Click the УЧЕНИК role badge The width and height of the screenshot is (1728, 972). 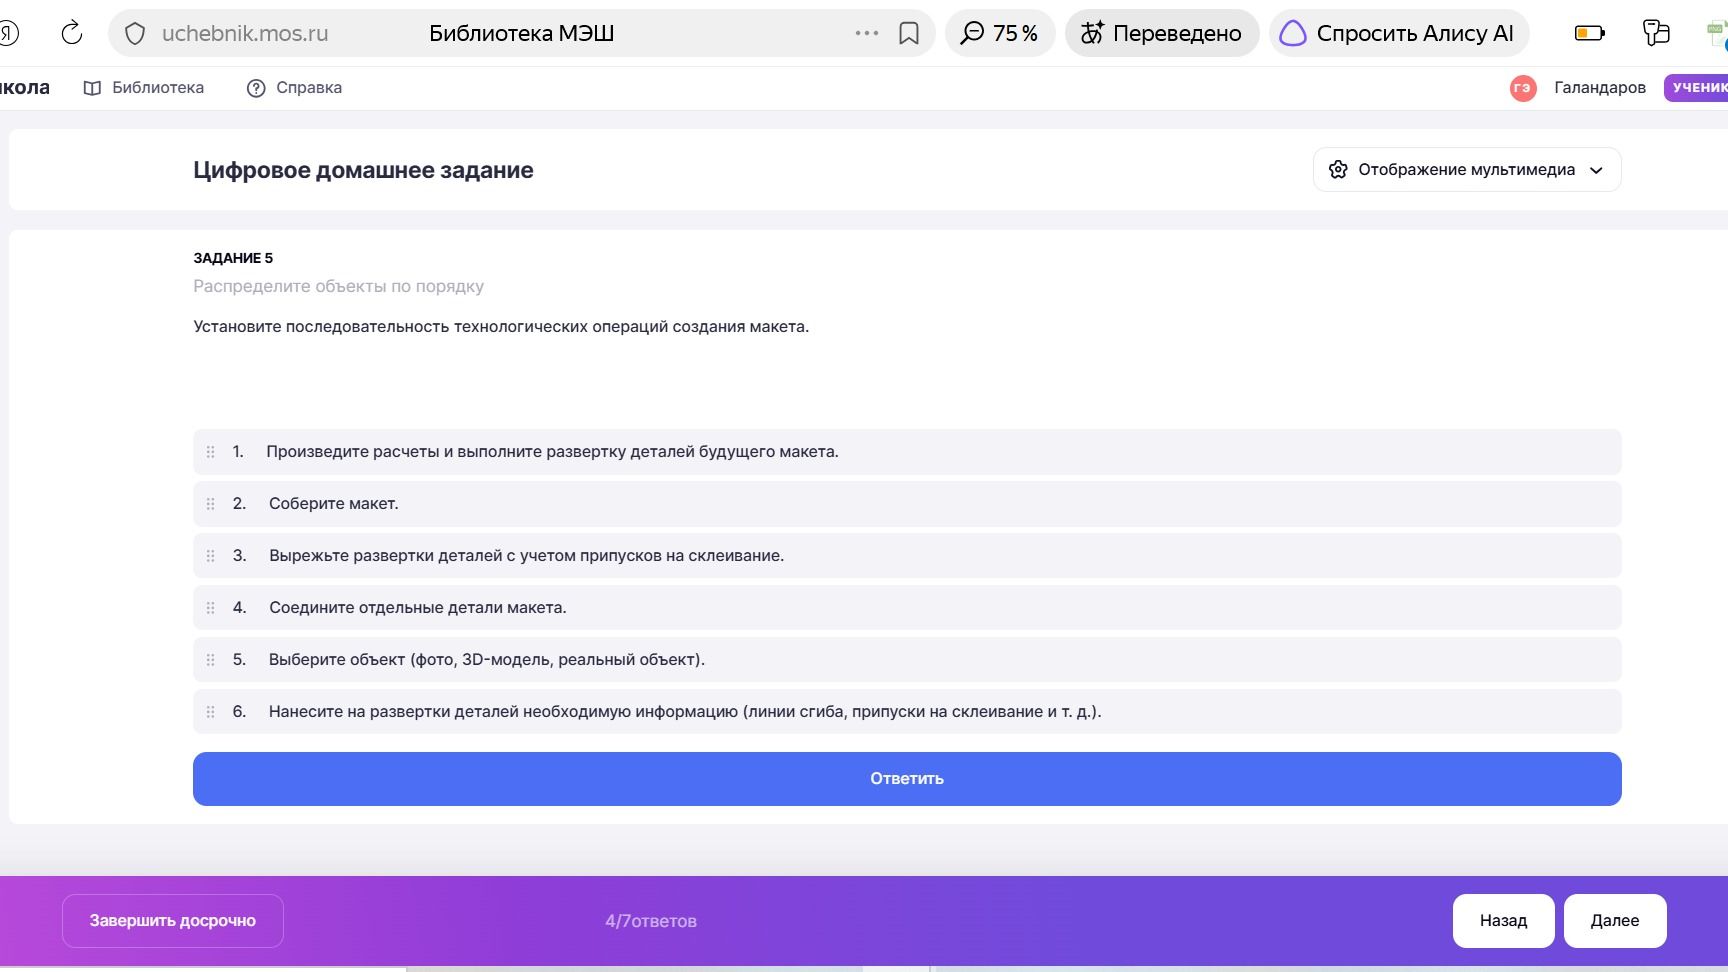pos(1698,88)
